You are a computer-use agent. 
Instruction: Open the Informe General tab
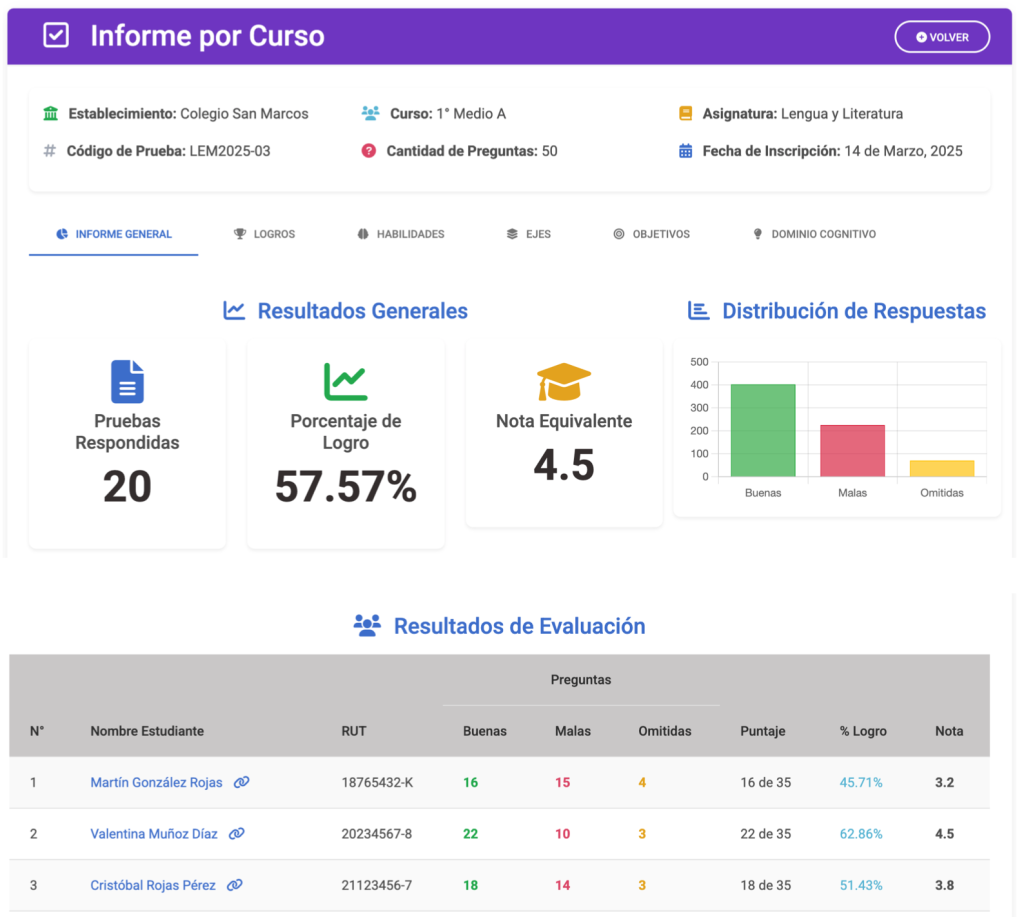coord(114,234)
